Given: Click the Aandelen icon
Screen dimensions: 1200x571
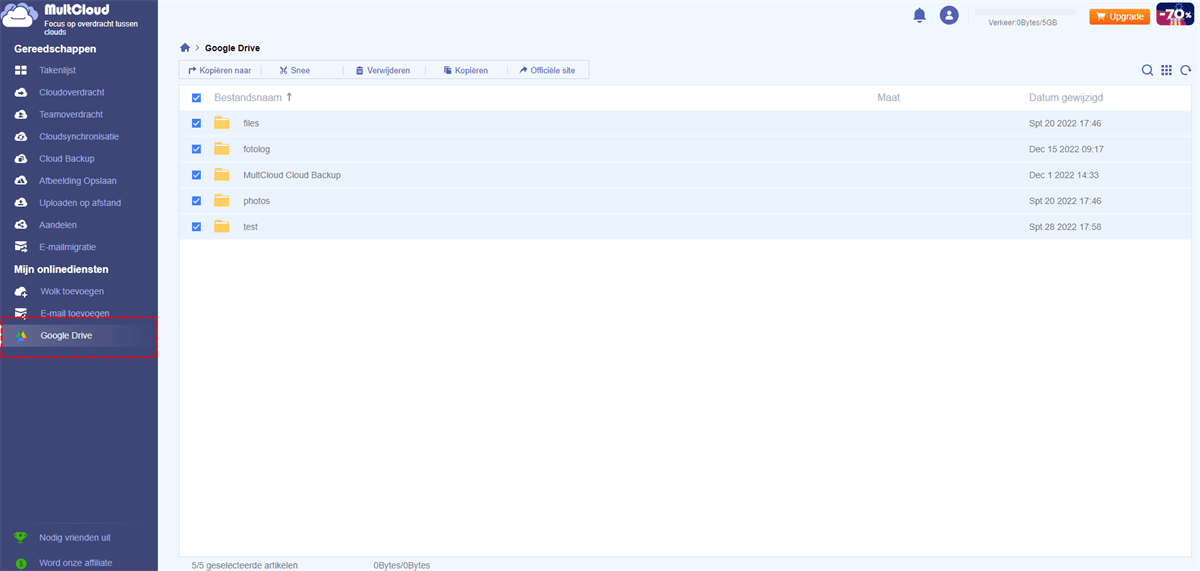Looking at the screenshot, I should pyautogui.click(x=21, y=225).
